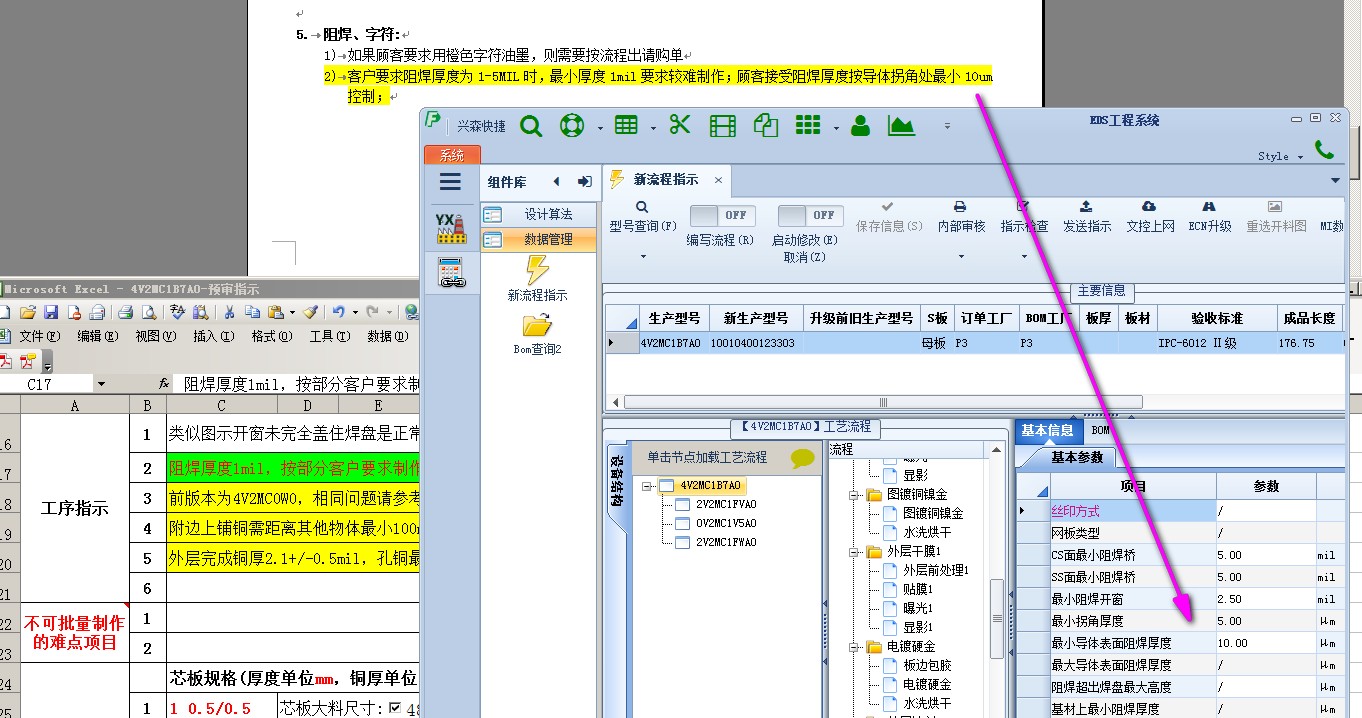1362x718 pixels.
Task: Select the 2V2MC1FVA0 tree node
Action: click(726, 505)
